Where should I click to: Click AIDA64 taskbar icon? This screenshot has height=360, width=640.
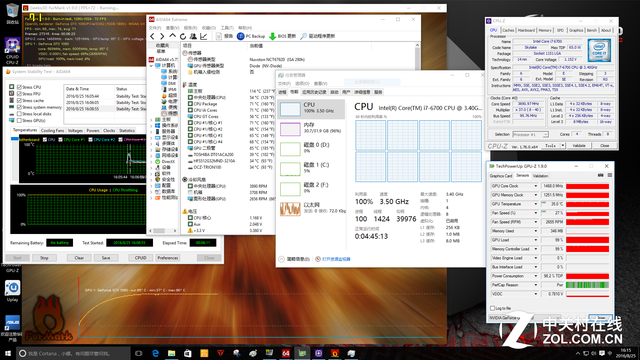[286, 353]
